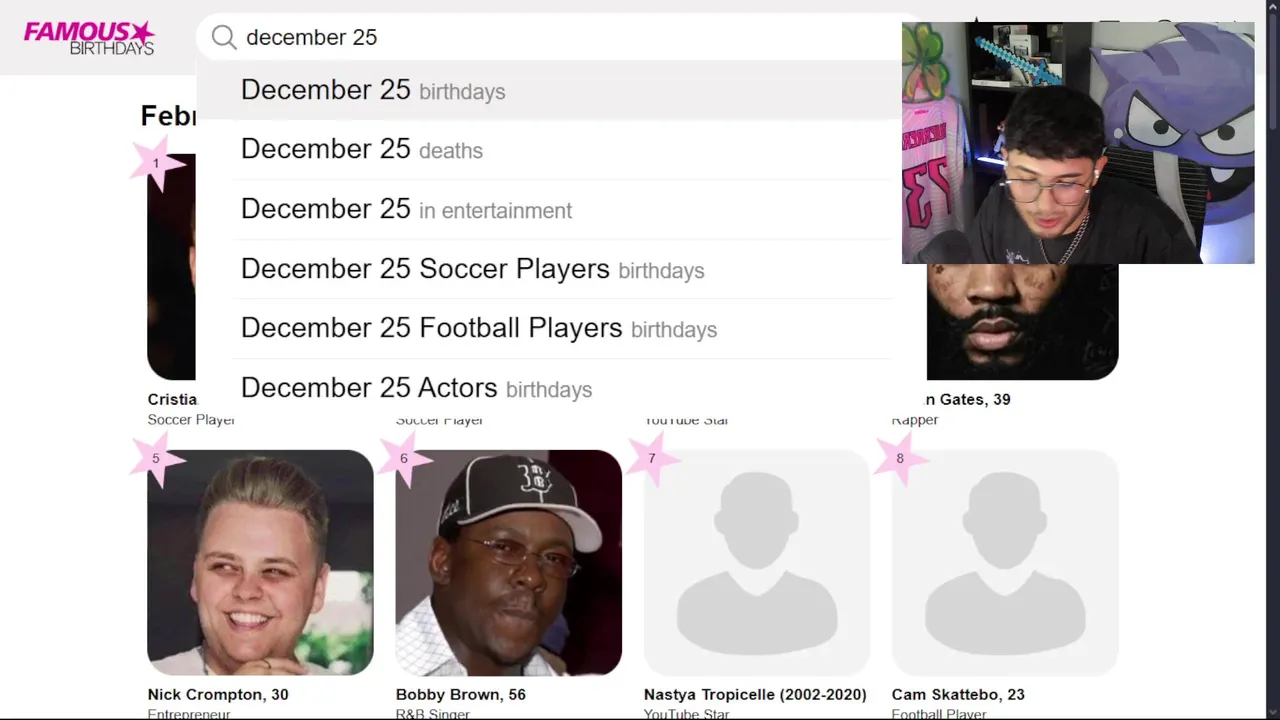This screenshot has height=720, width=1280.
Task: Click the rank 6 star badge
Action: coord(404,459)
